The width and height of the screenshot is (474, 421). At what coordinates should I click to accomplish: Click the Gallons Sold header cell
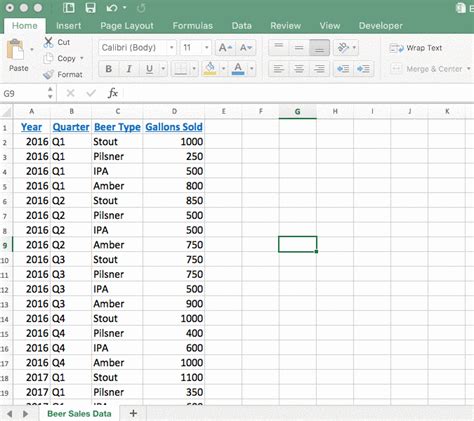(x=174, y=127)
